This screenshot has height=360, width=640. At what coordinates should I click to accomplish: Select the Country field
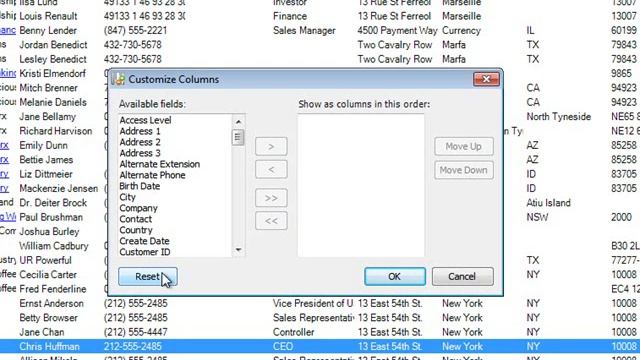pyautogui.click(x=136, y=230)
